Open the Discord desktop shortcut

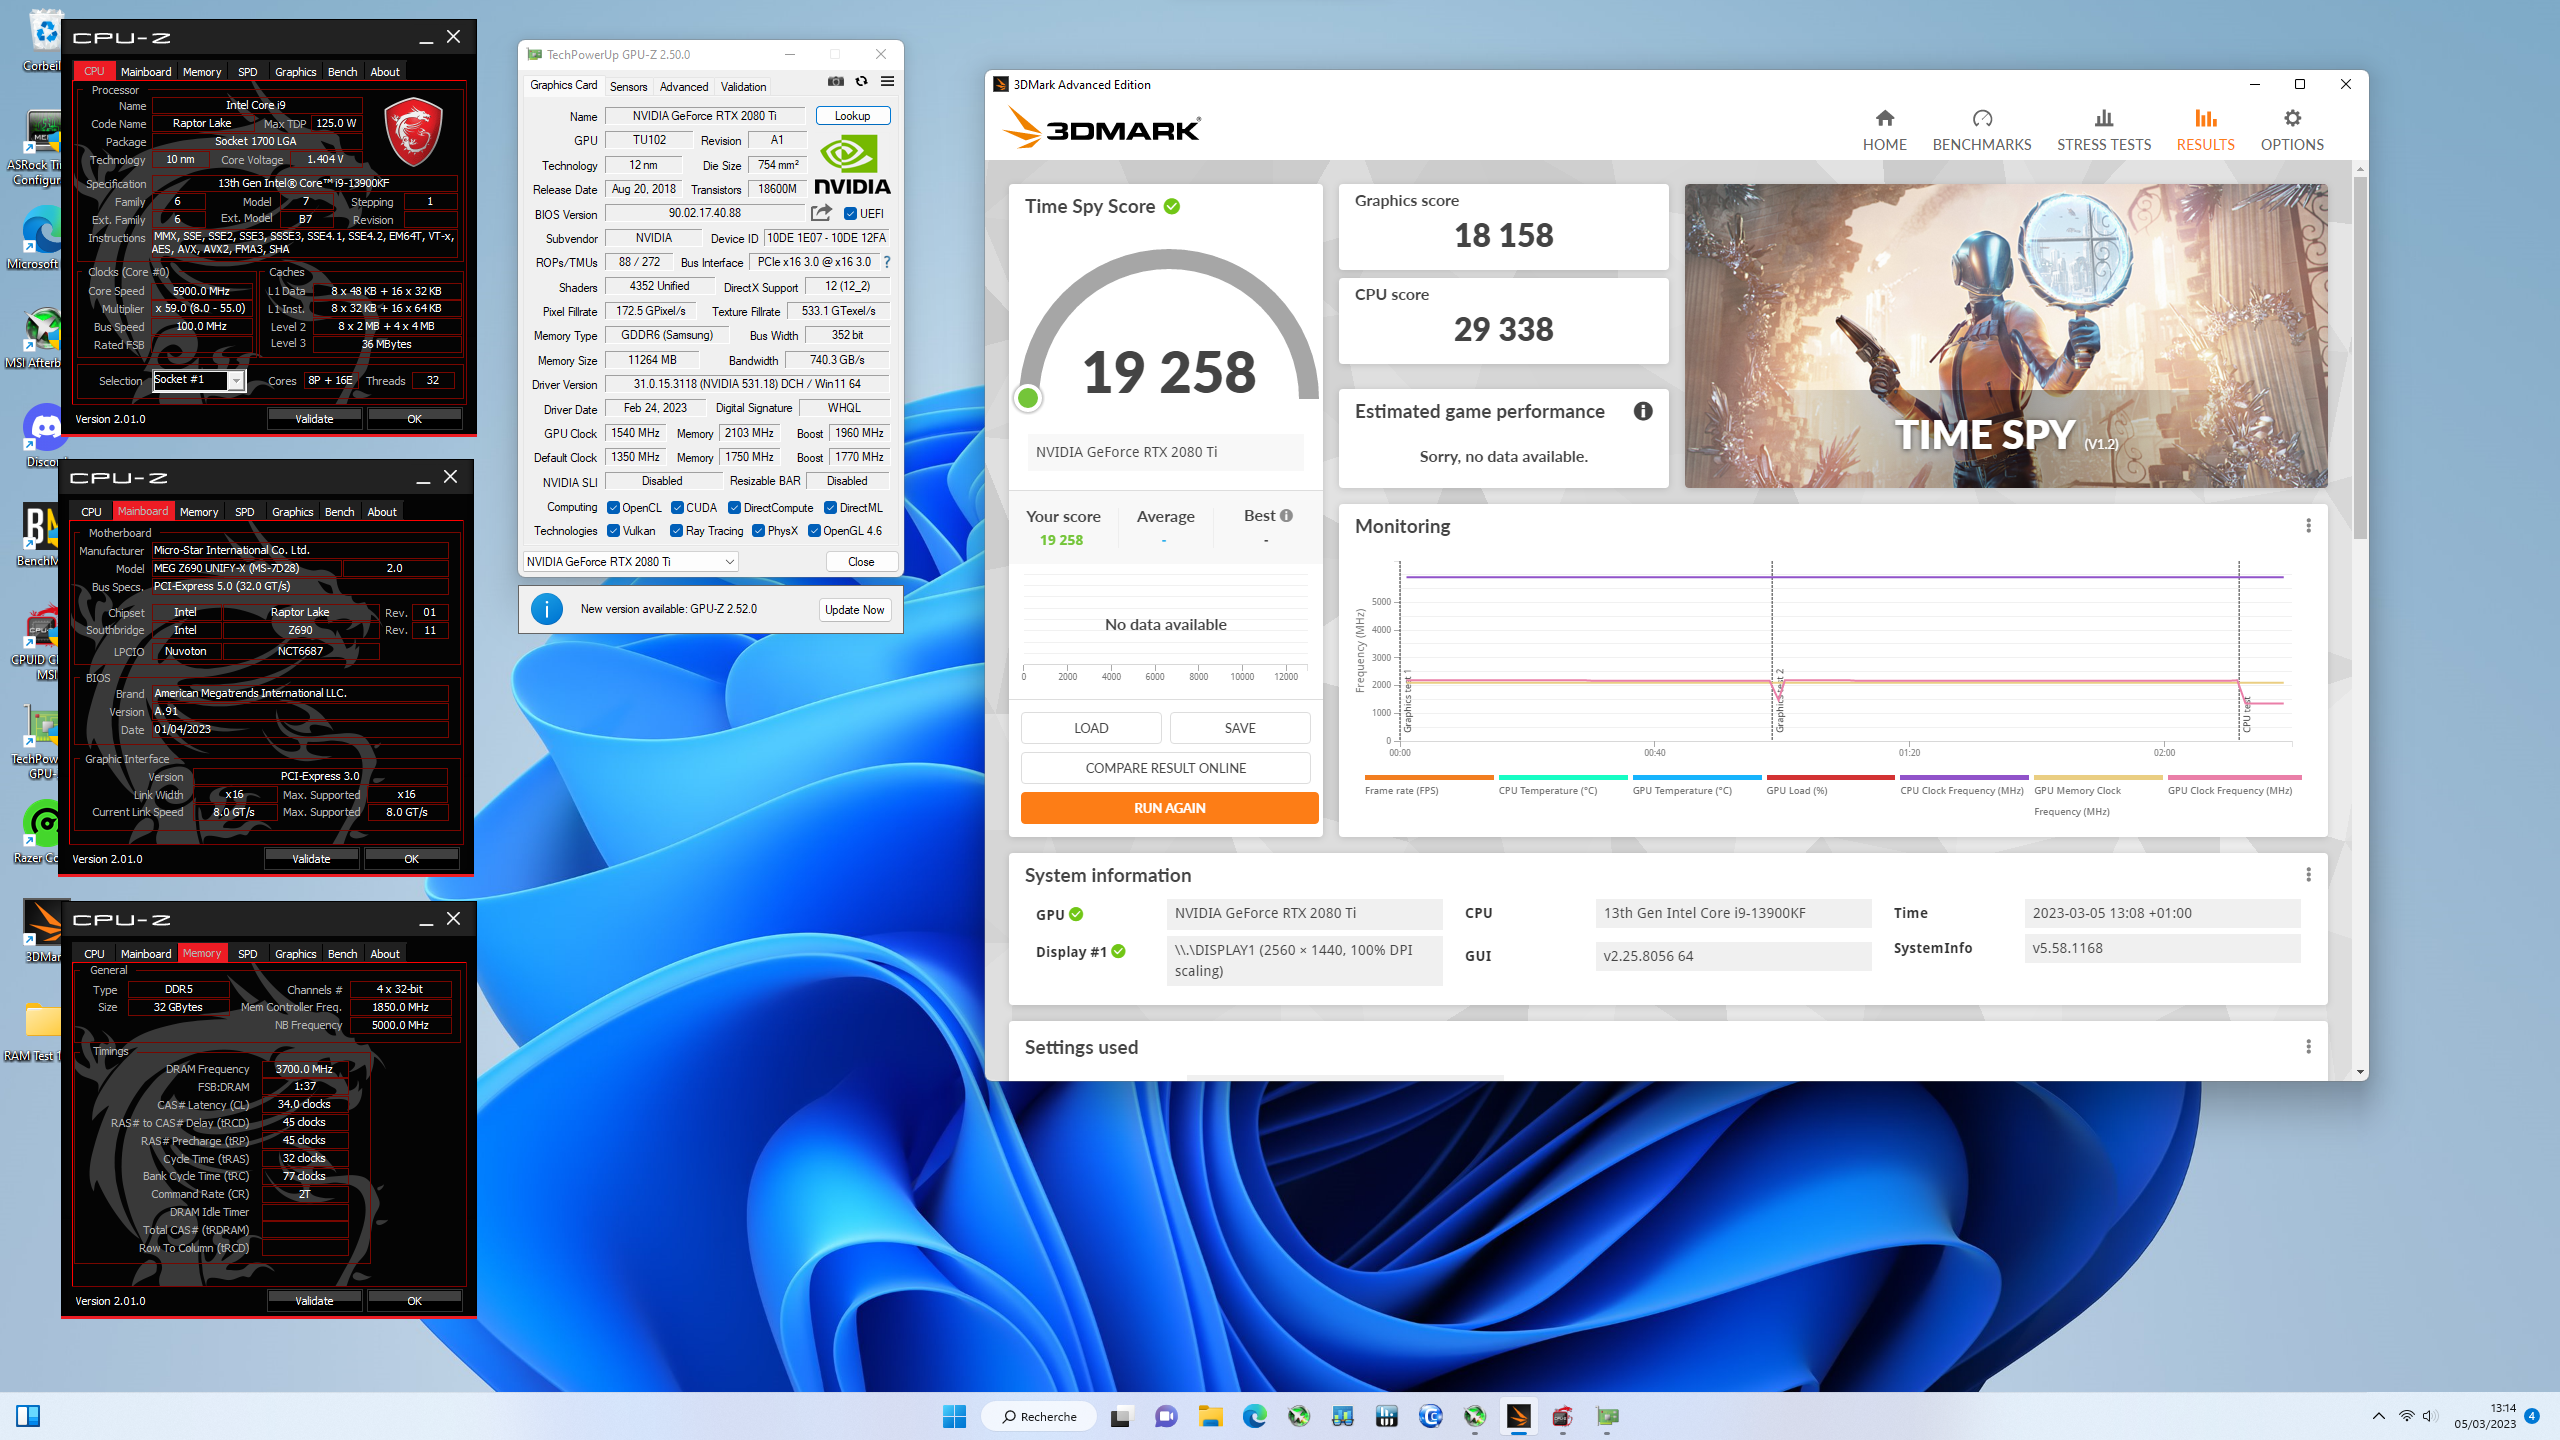[x=42, y=436]
